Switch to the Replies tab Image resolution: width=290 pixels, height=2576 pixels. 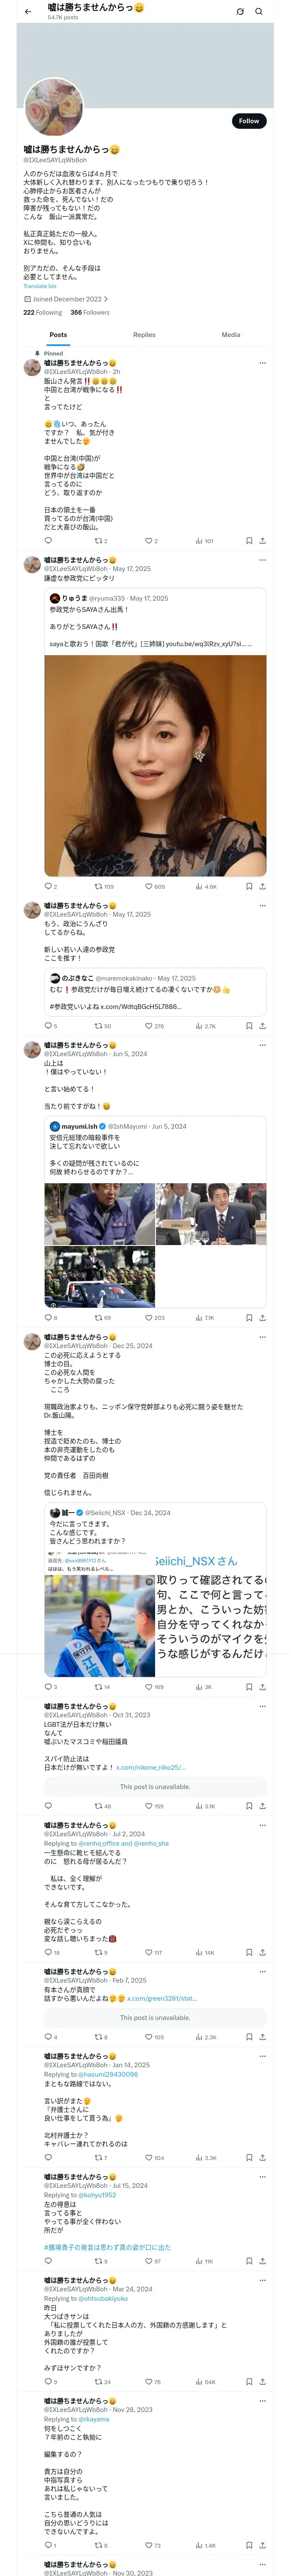pyautogui.click(x=144, y=335)
